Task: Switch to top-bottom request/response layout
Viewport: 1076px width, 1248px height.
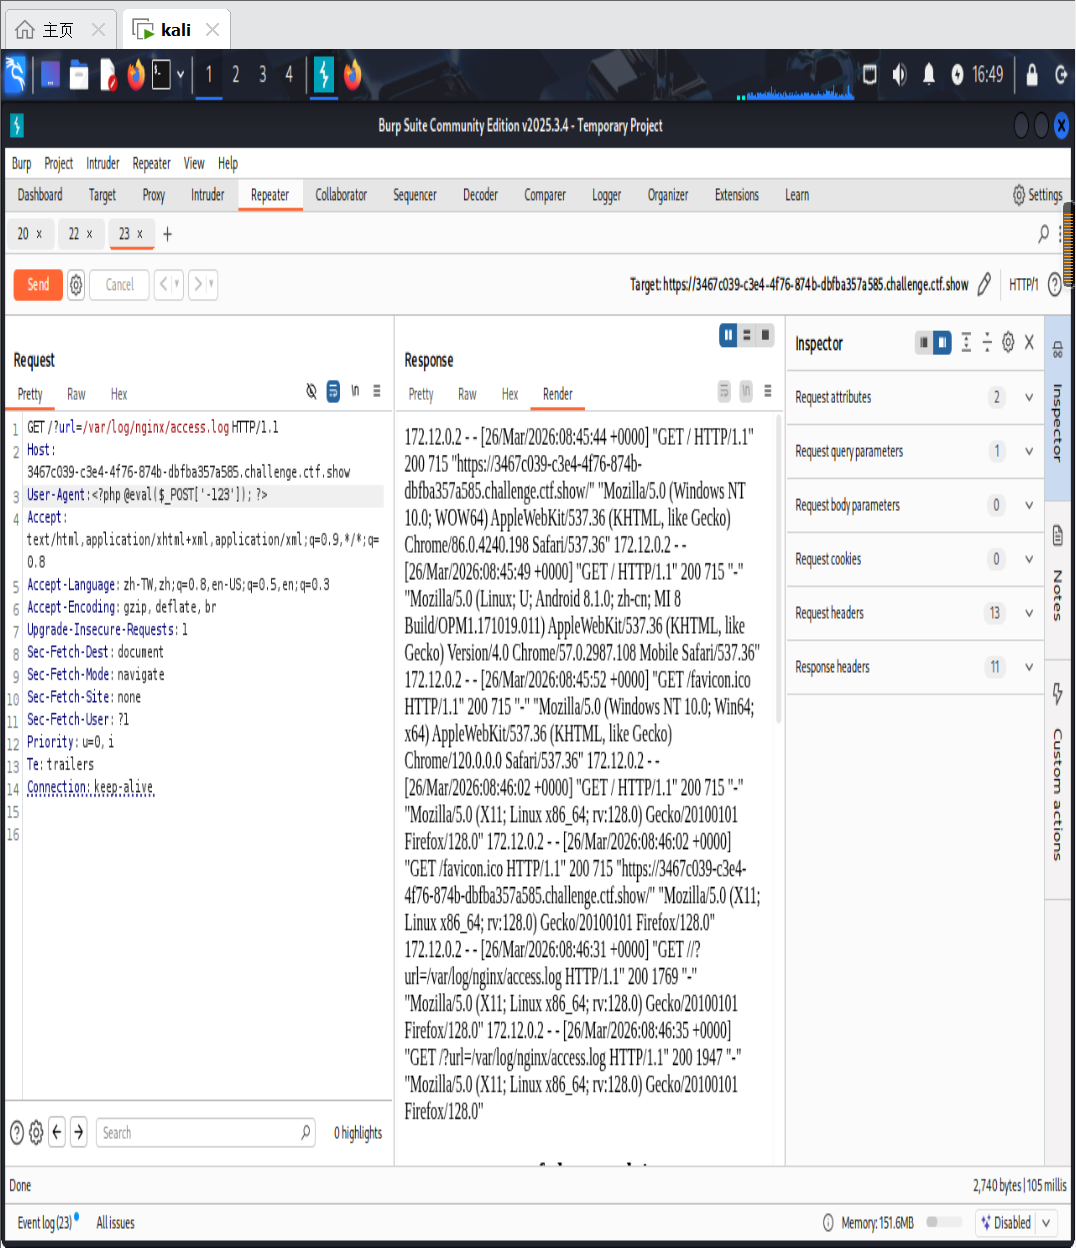Action: (747, 336)
